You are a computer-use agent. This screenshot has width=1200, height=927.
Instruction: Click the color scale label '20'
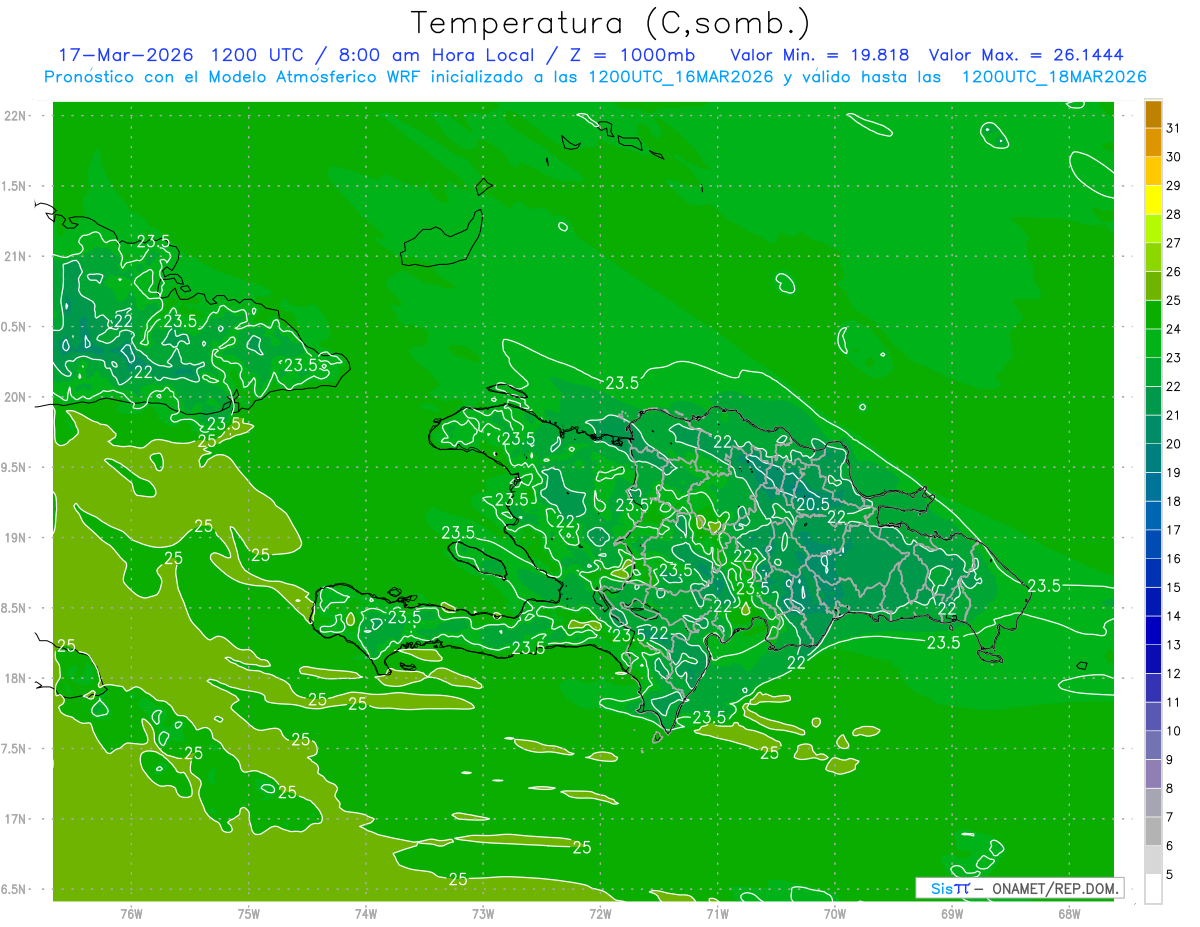tap(1174, 444)
